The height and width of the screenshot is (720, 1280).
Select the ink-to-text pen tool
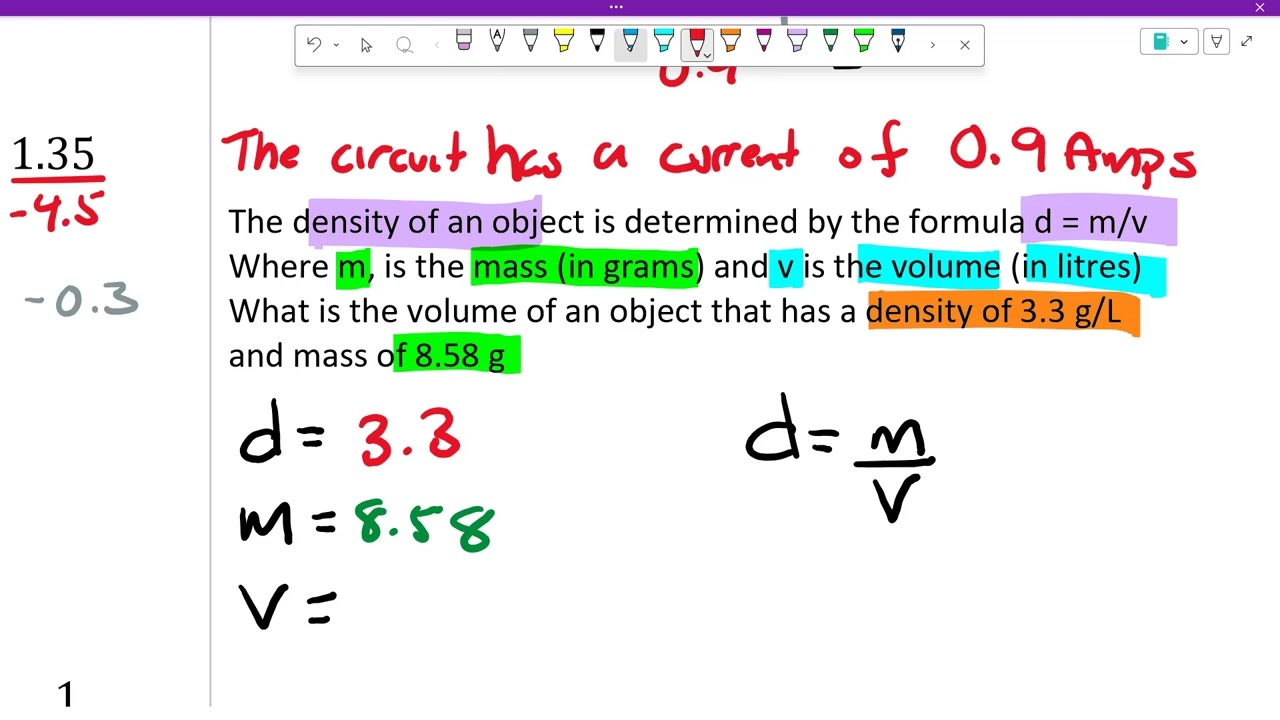pos(497,41)
